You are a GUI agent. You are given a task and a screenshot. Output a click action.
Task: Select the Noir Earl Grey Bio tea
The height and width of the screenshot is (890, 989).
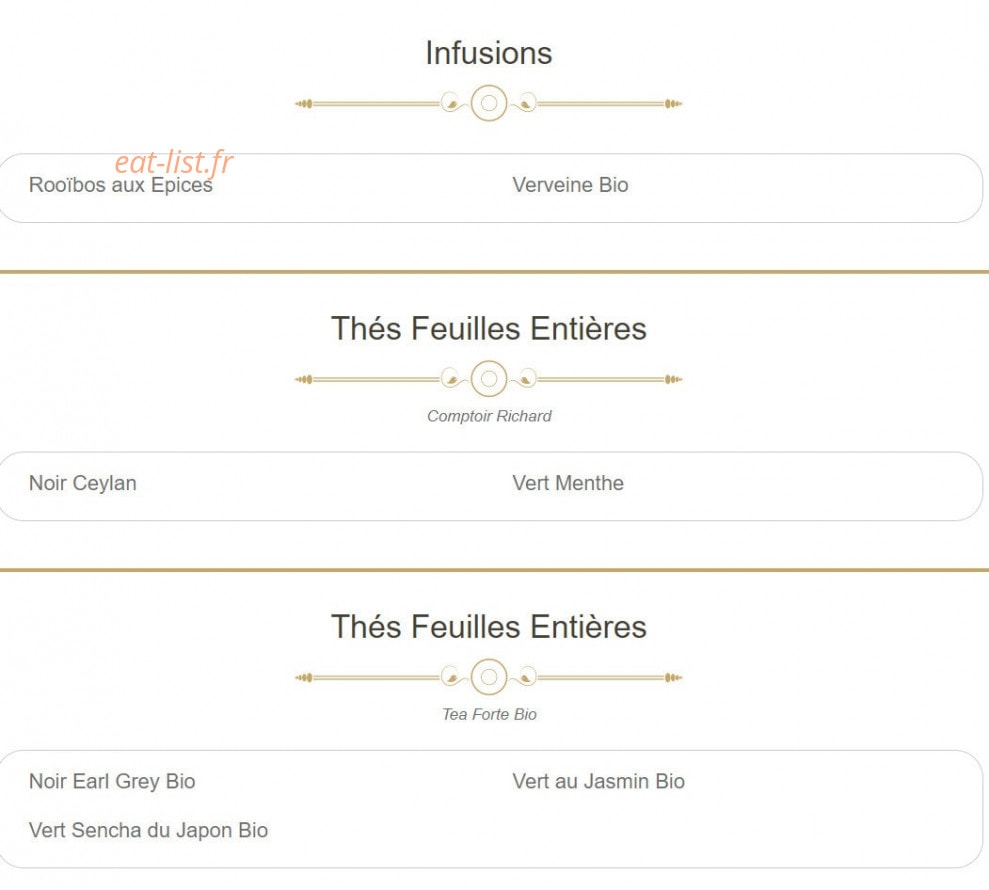pyautogui.click(x=112, y=782)
